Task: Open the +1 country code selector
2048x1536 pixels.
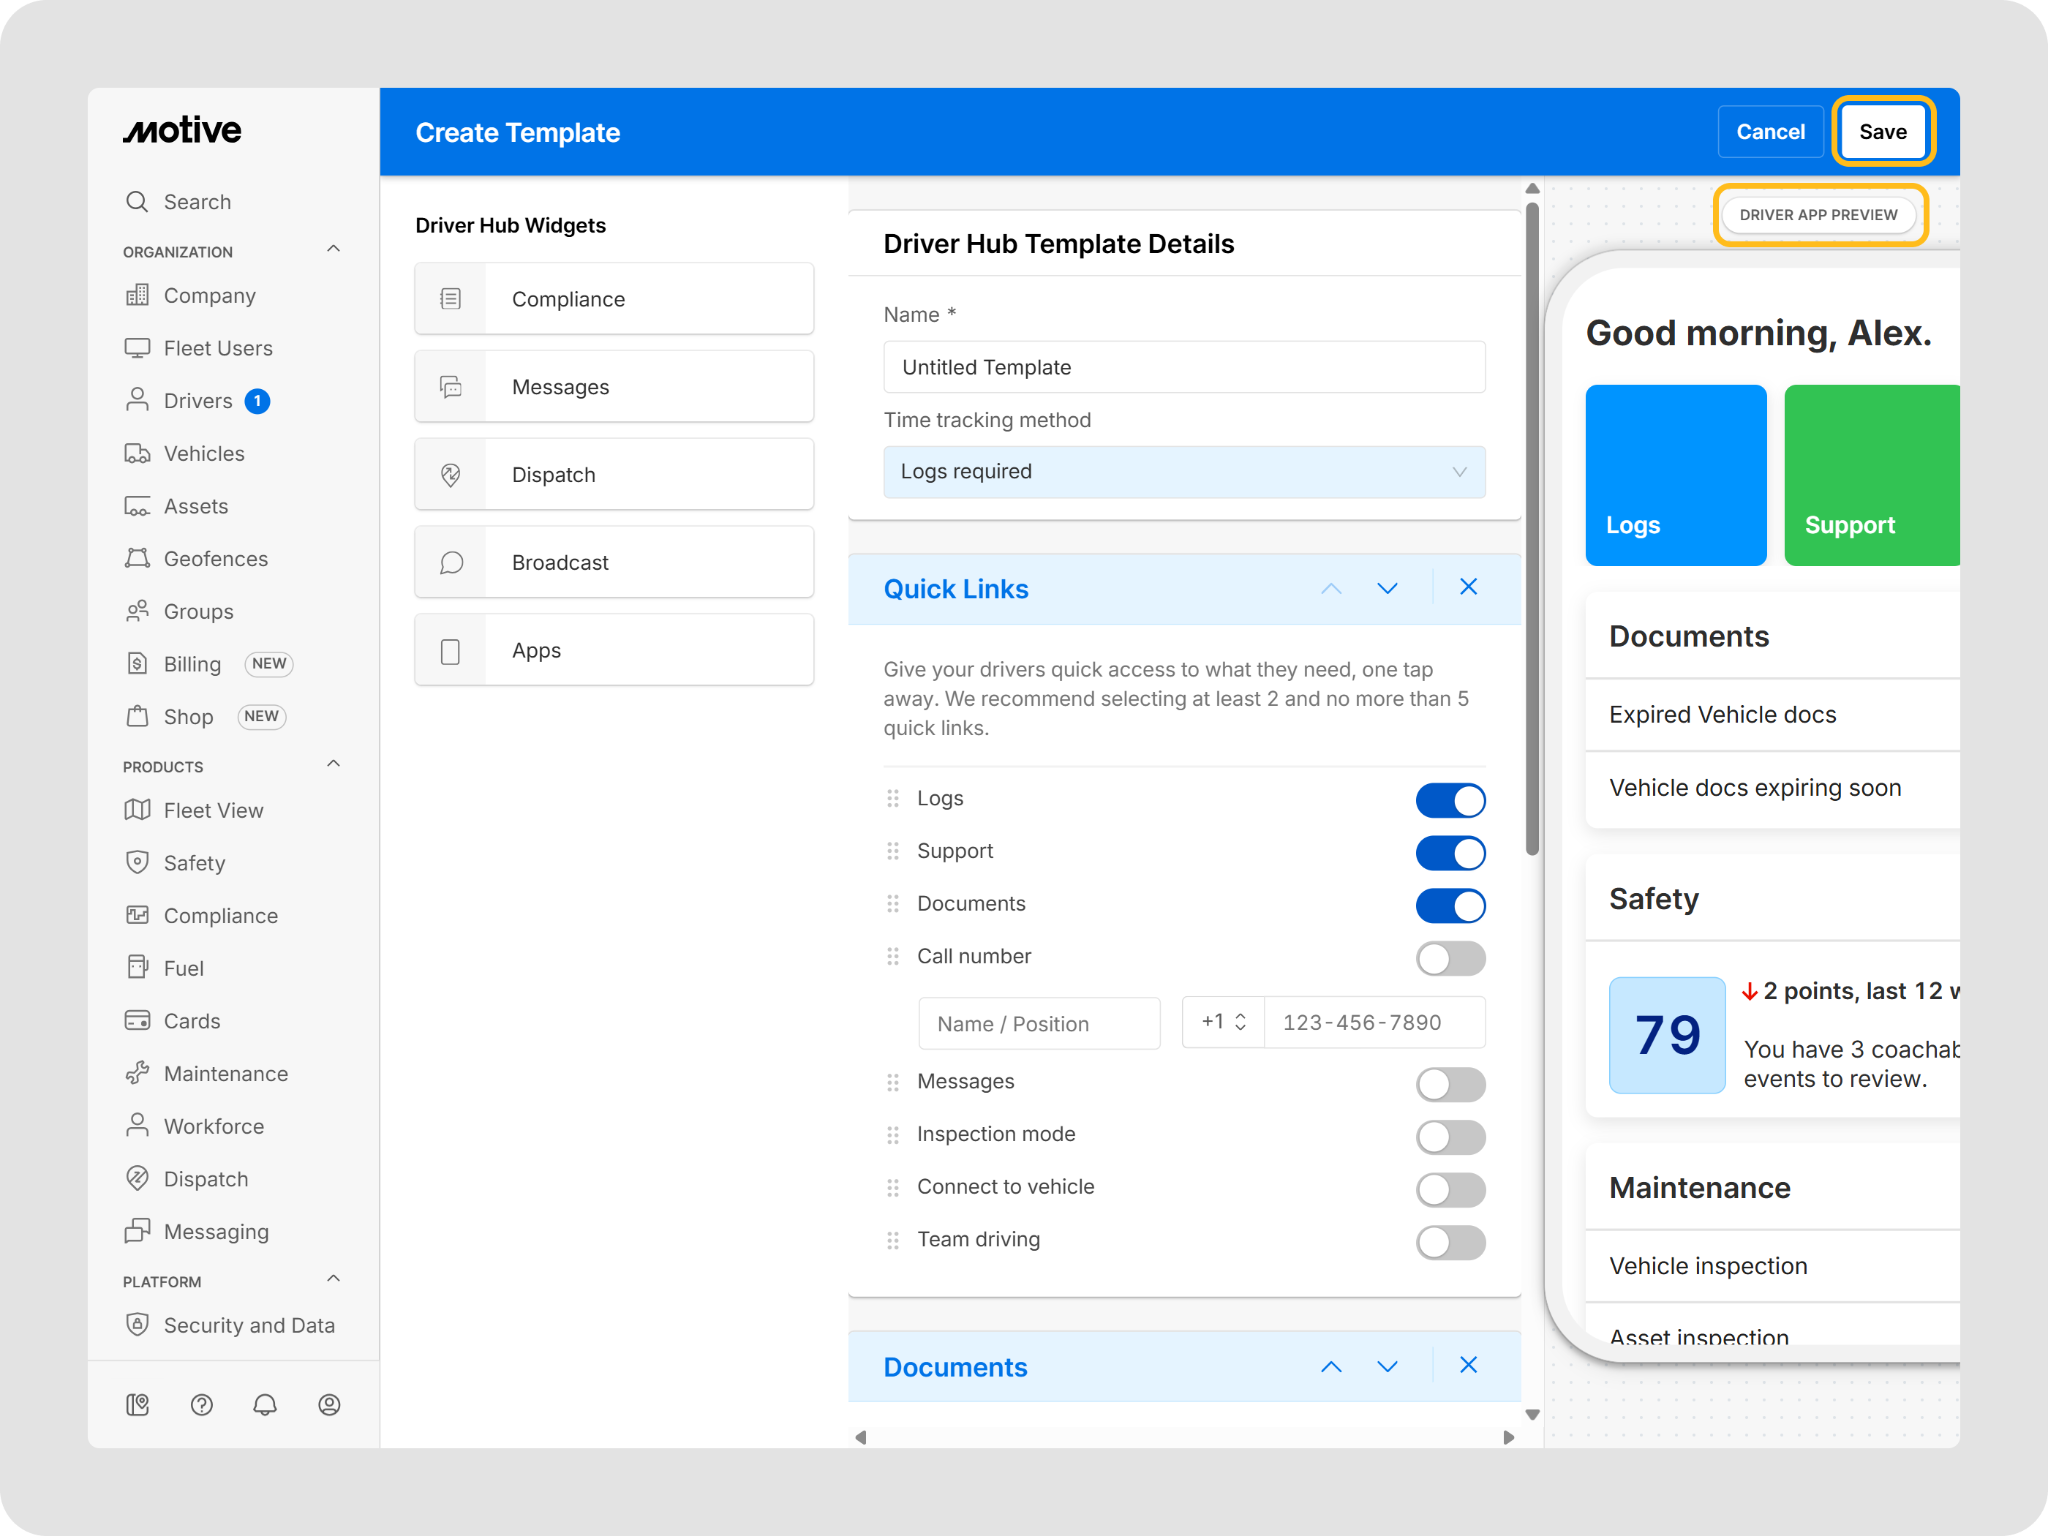Action: click(1223, 1022)
